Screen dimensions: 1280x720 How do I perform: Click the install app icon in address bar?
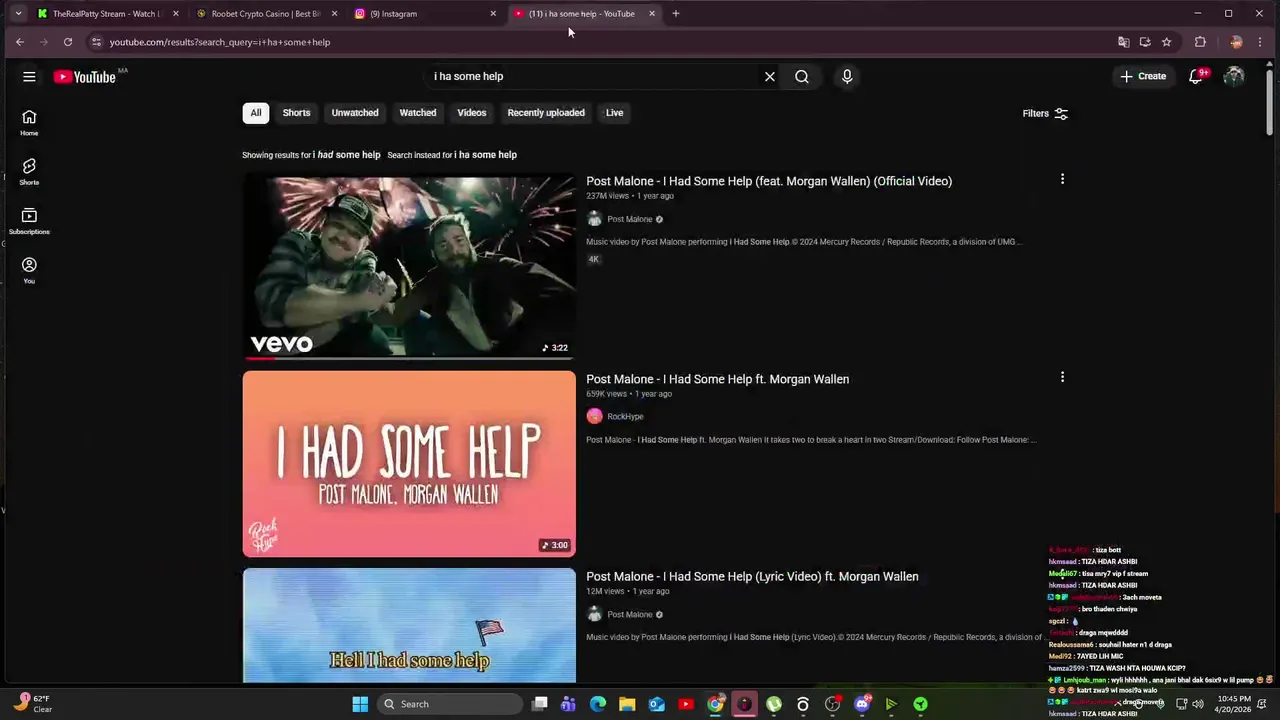click(x=1145, y=42)
